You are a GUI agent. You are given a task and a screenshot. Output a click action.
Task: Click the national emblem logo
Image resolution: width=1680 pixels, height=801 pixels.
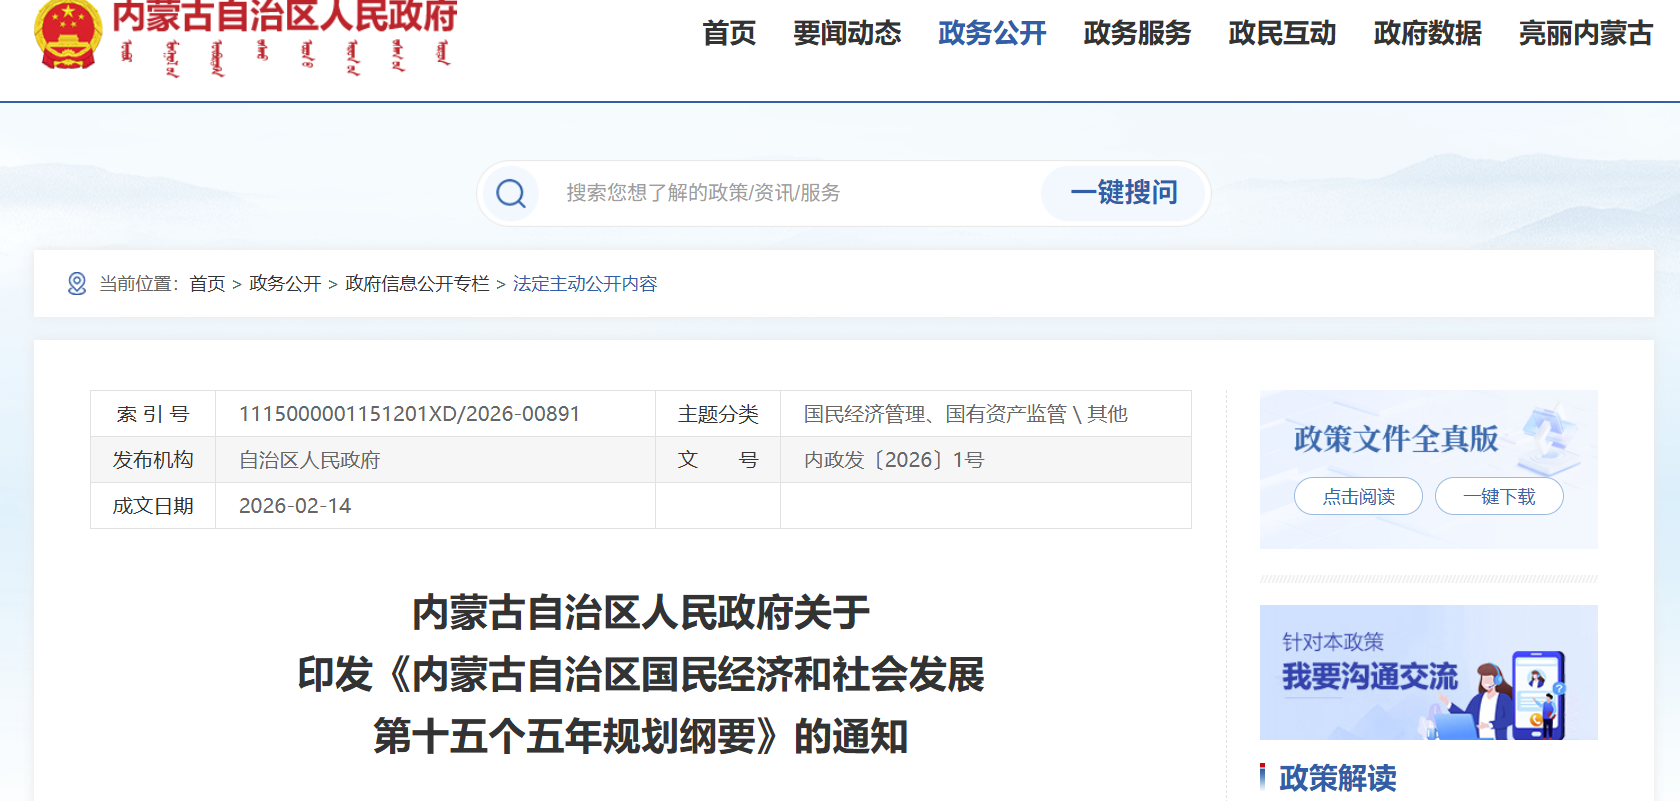(x=68, y=34)
